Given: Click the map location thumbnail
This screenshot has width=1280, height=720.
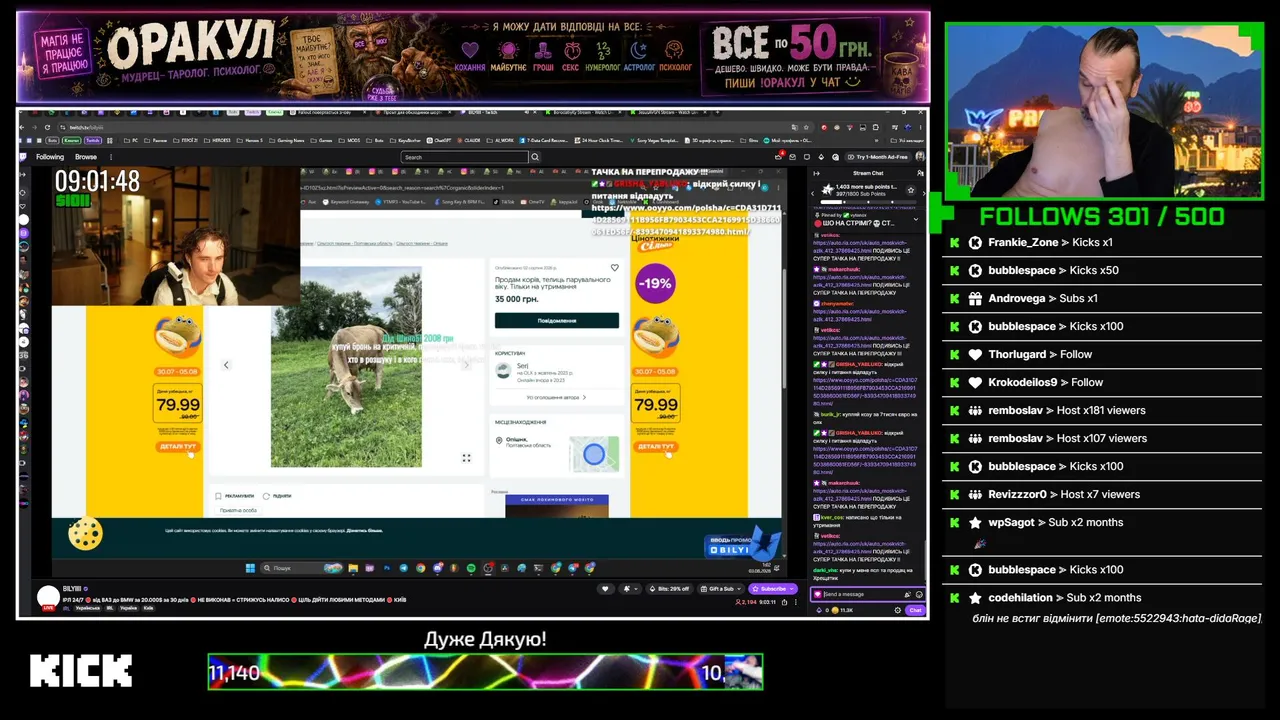Looking at the screenshot, I should click(x=594, y=455).
